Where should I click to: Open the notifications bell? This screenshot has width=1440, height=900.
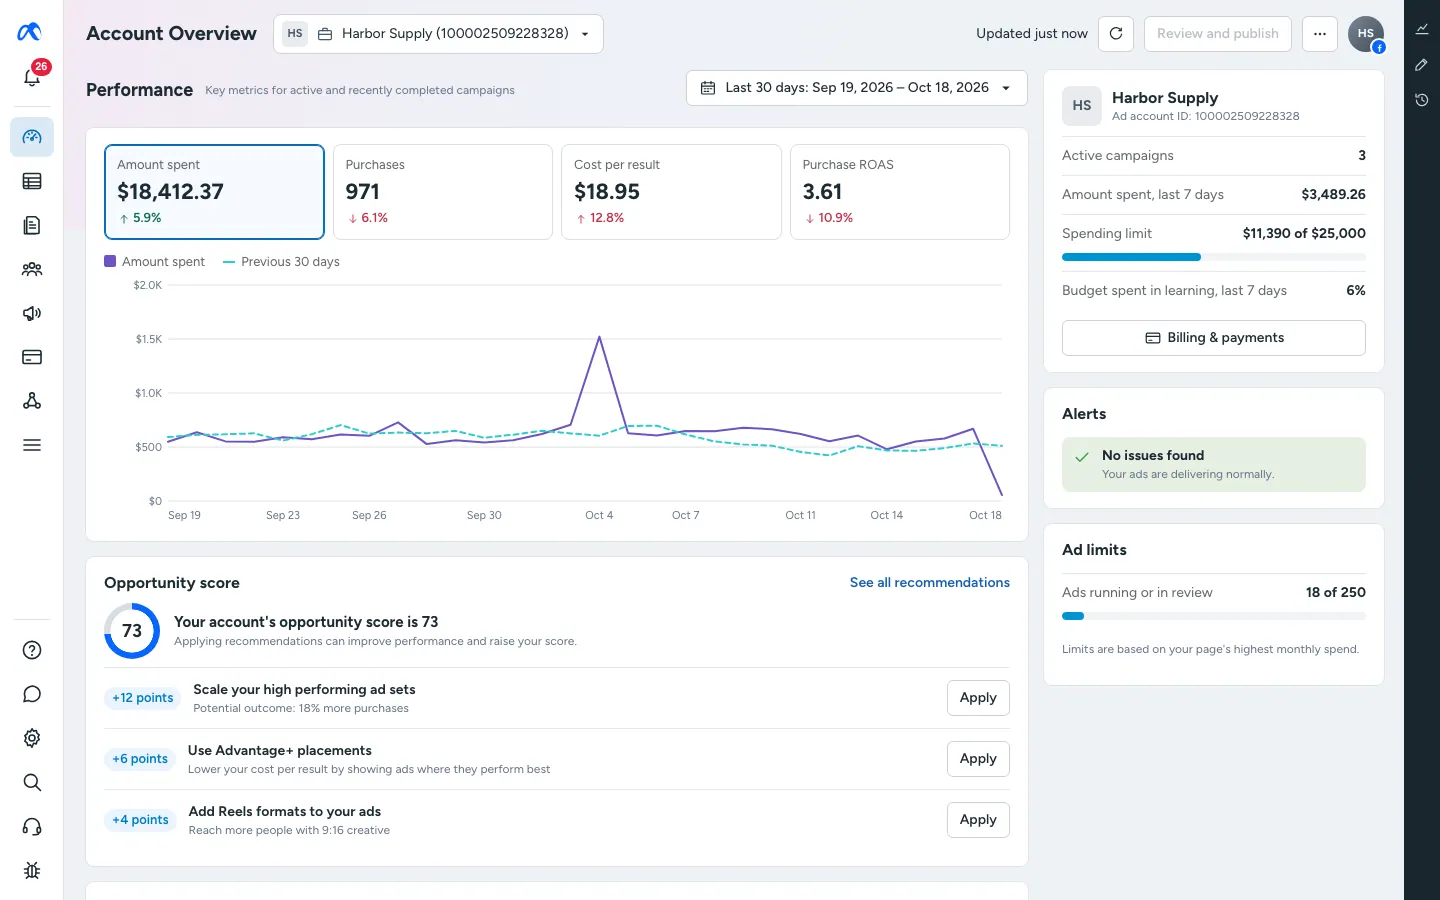click(x=32, y=77)
